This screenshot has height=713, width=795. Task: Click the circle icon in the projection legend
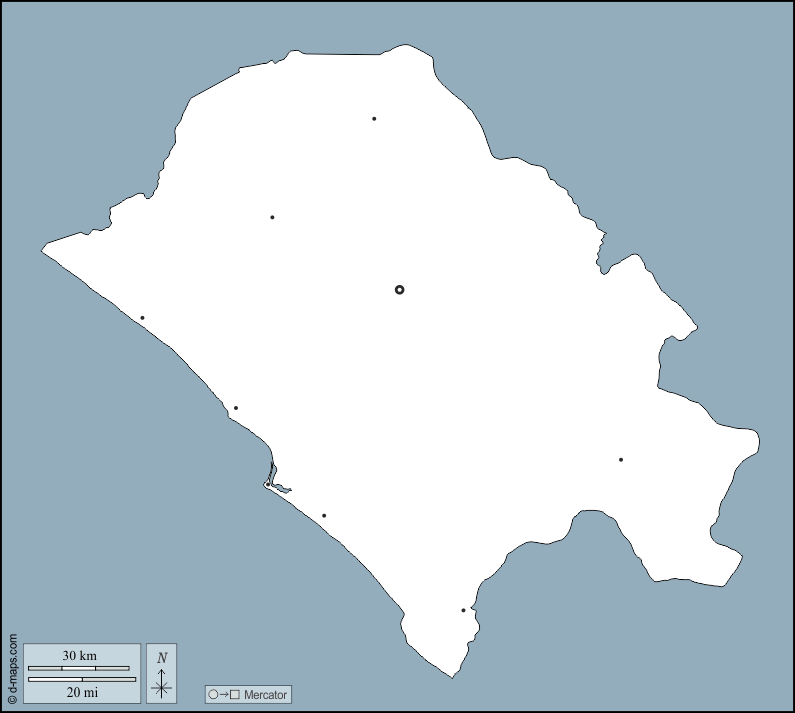tap(213, 694)
